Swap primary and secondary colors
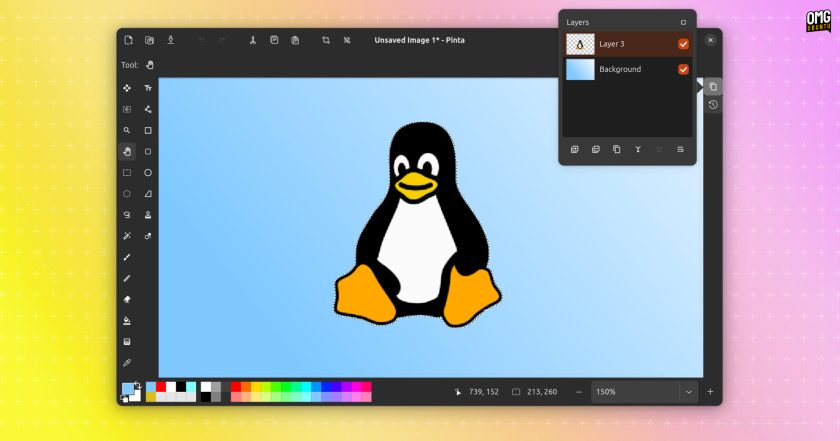 click(x=138, y=385)
